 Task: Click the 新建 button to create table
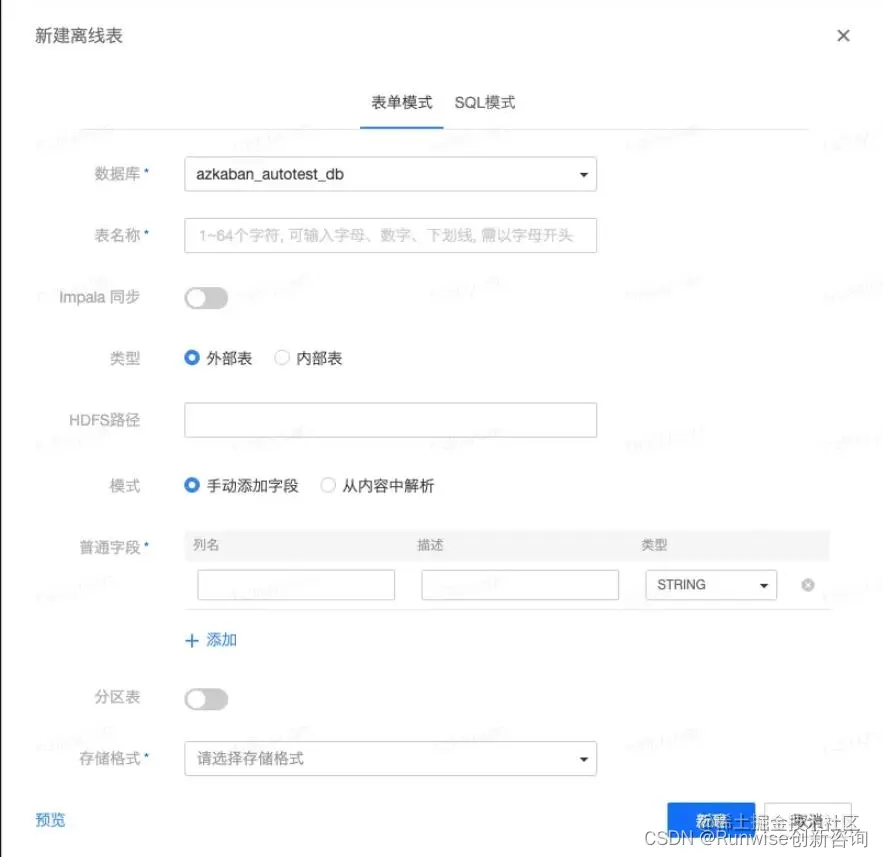[711, 818]
